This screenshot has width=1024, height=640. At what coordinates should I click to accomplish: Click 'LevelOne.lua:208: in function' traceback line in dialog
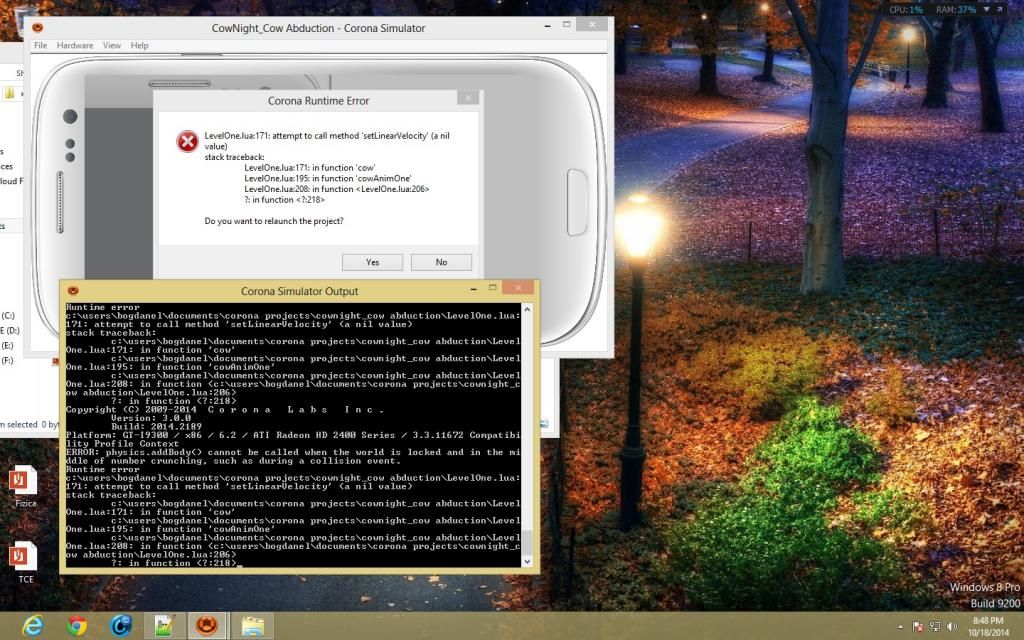pyautogui.click(x=336, y=189)
